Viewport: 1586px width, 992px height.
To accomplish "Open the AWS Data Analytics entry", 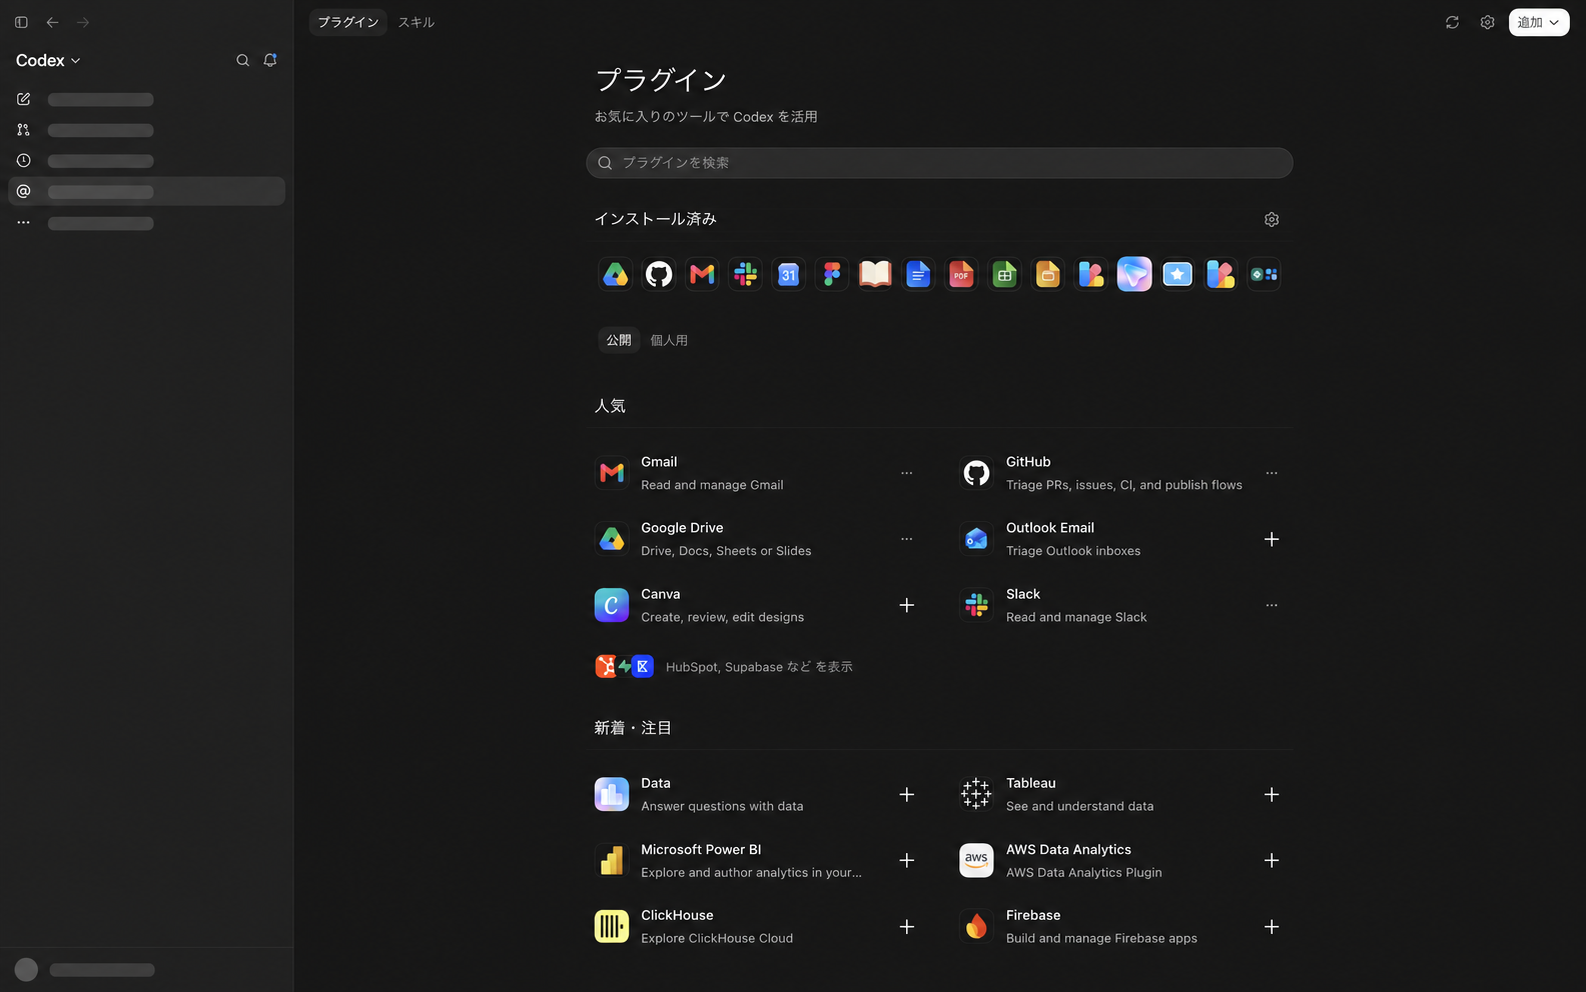I will pyautogui.click(x=1122, y=860).
